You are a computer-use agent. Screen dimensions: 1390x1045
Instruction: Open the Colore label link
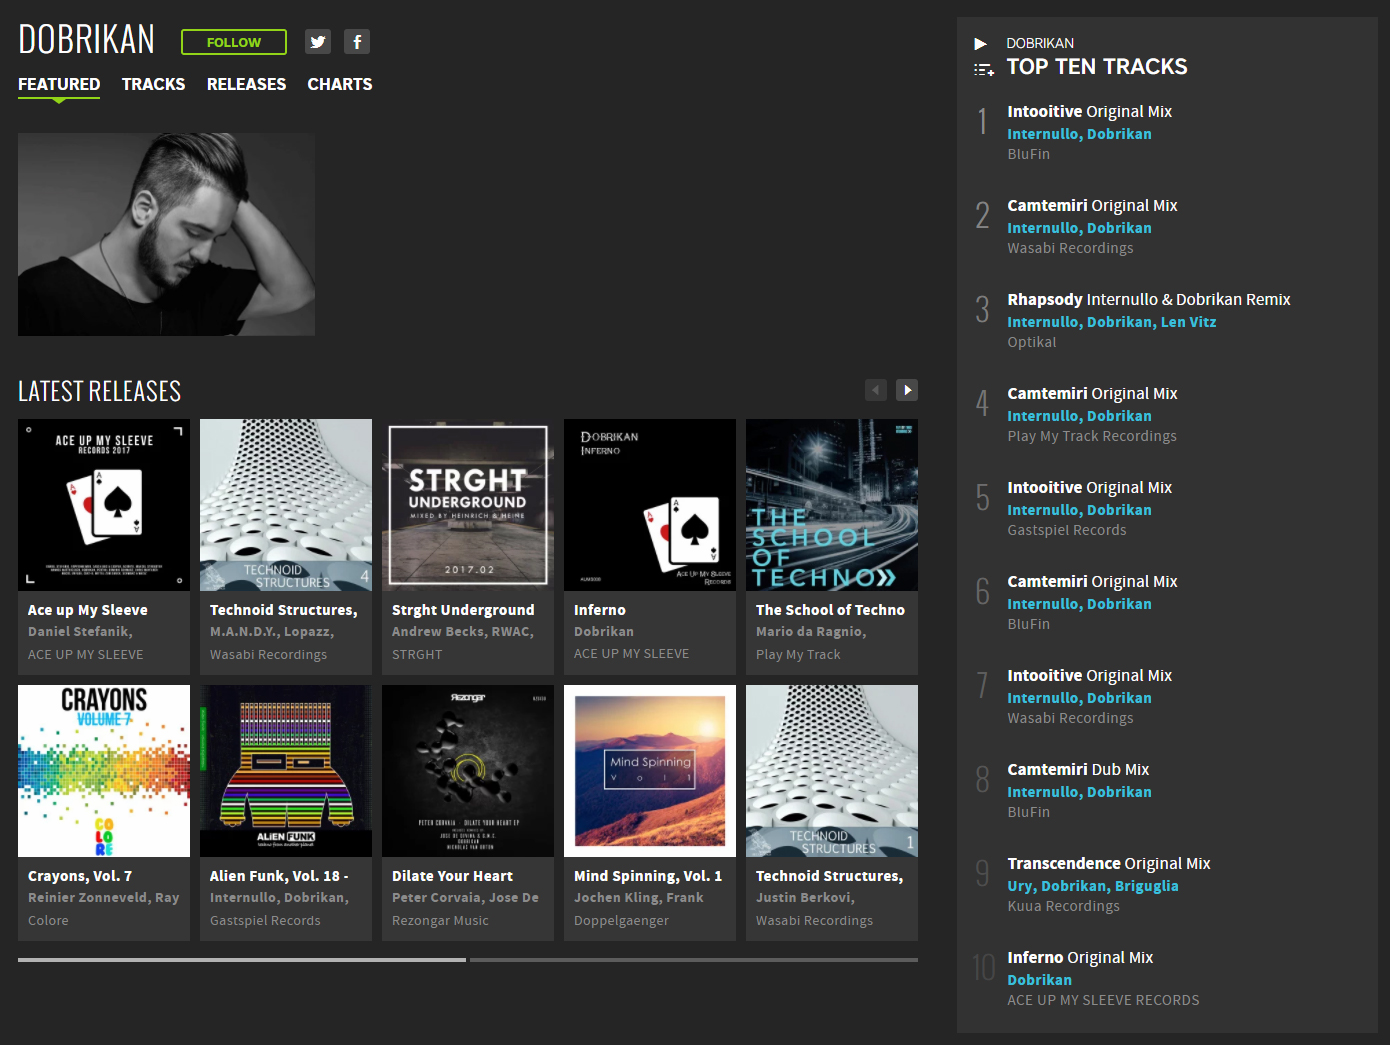click(48, 921)
